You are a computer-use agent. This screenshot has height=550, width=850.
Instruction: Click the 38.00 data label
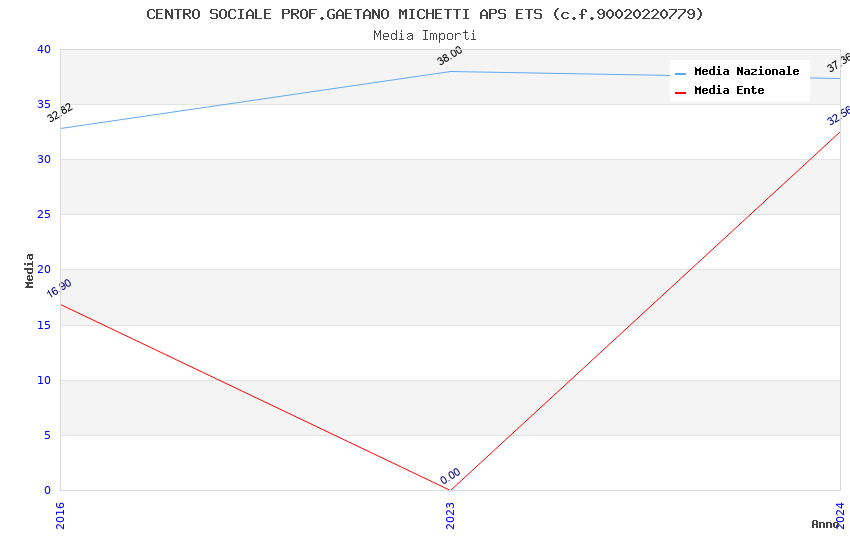[449, 55]
